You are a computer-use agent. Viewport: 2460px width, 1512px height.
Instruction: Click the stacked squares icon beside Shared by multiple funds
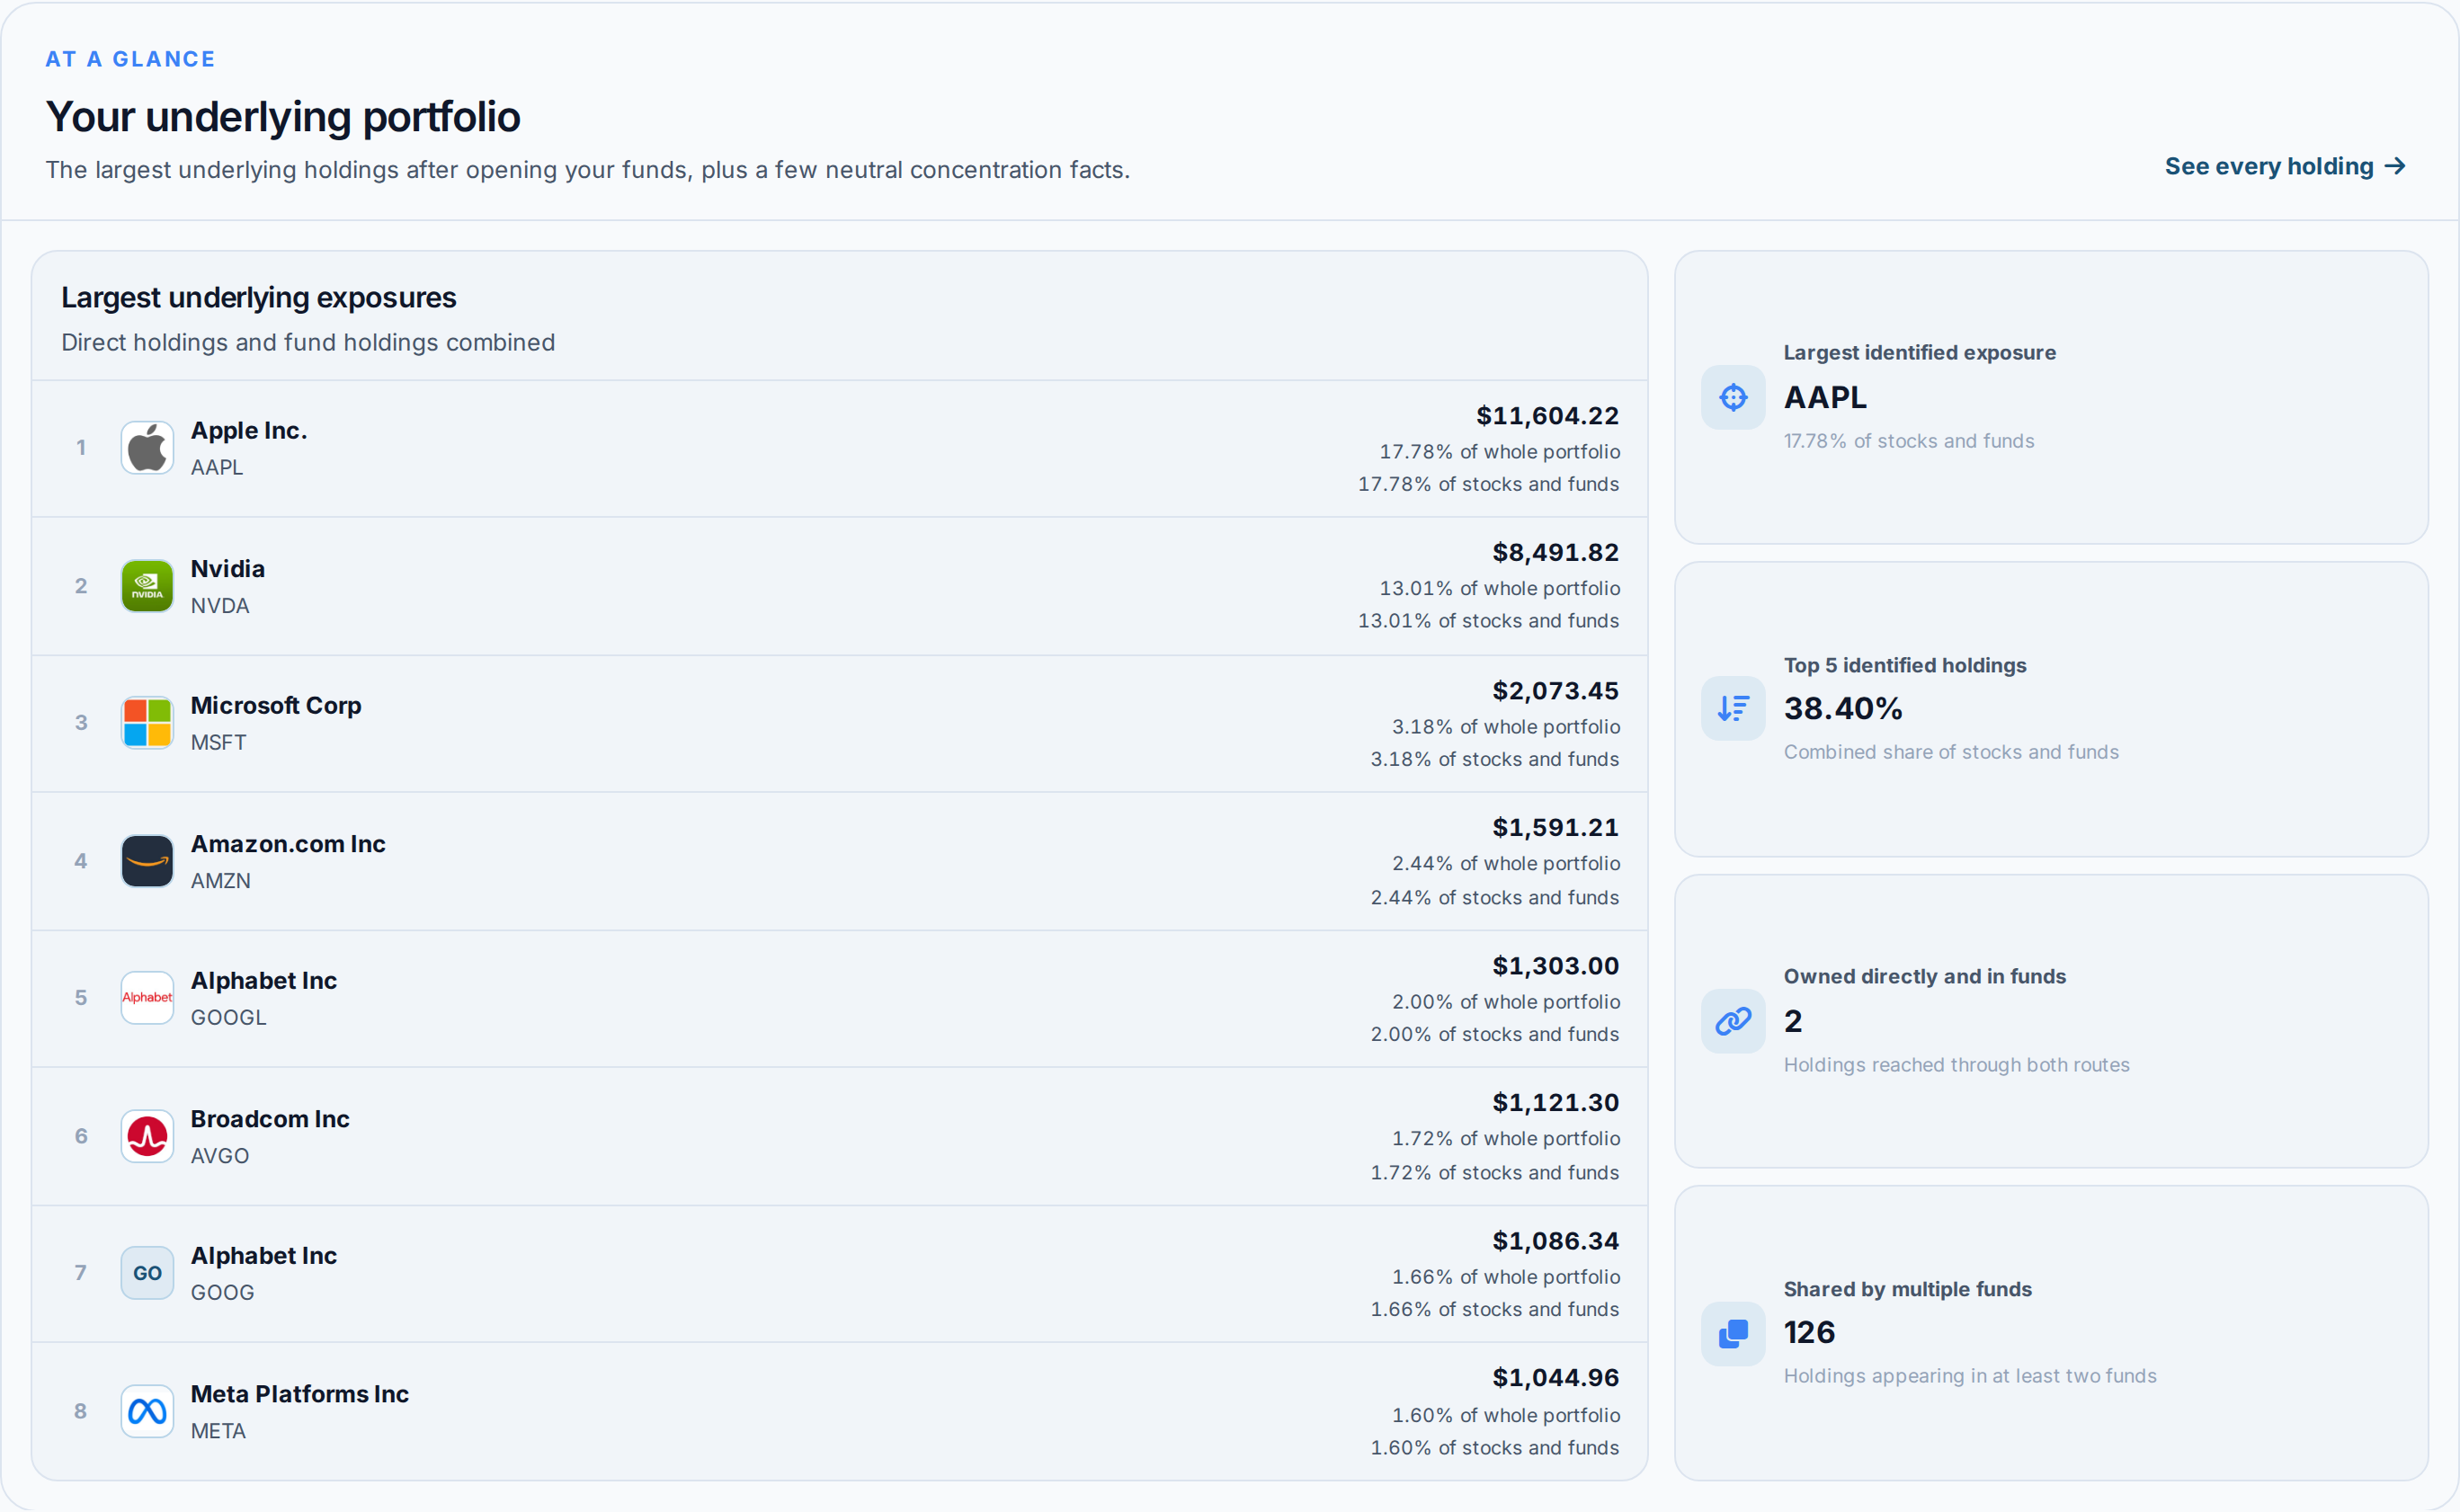(x=1733, y=1333)
